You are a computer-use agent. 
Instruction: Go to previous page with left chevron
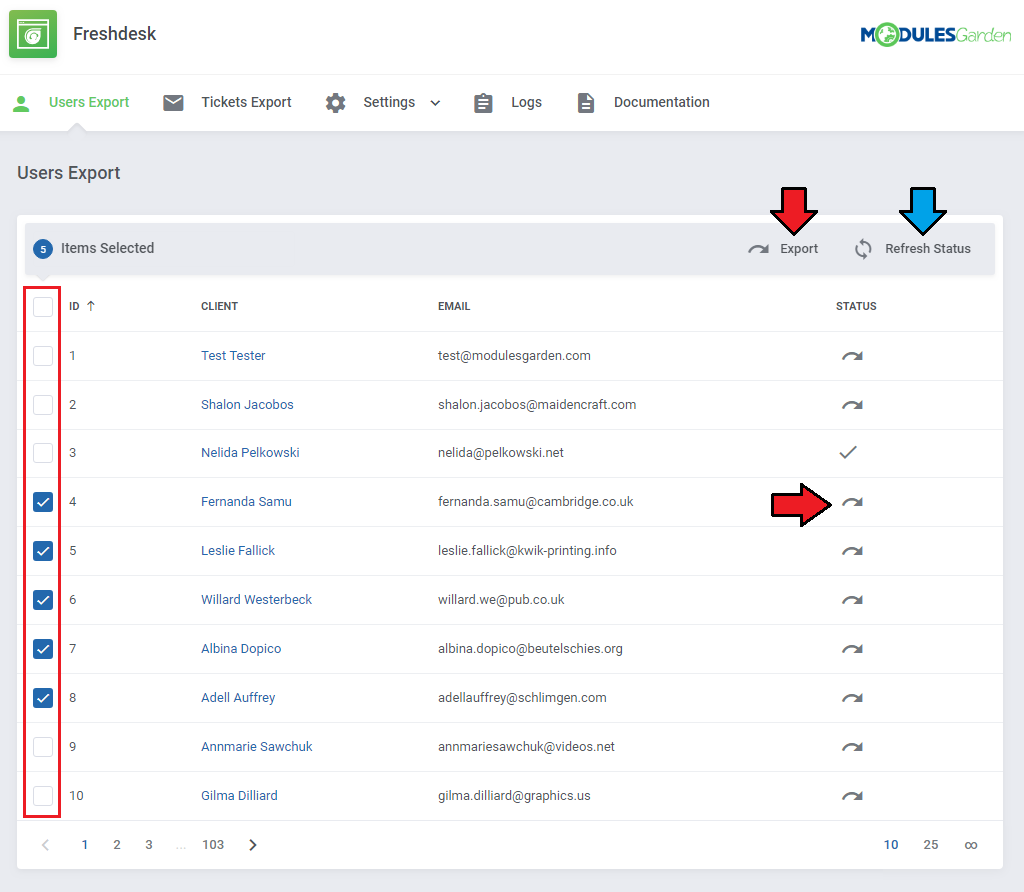click(x=45, y=845)
